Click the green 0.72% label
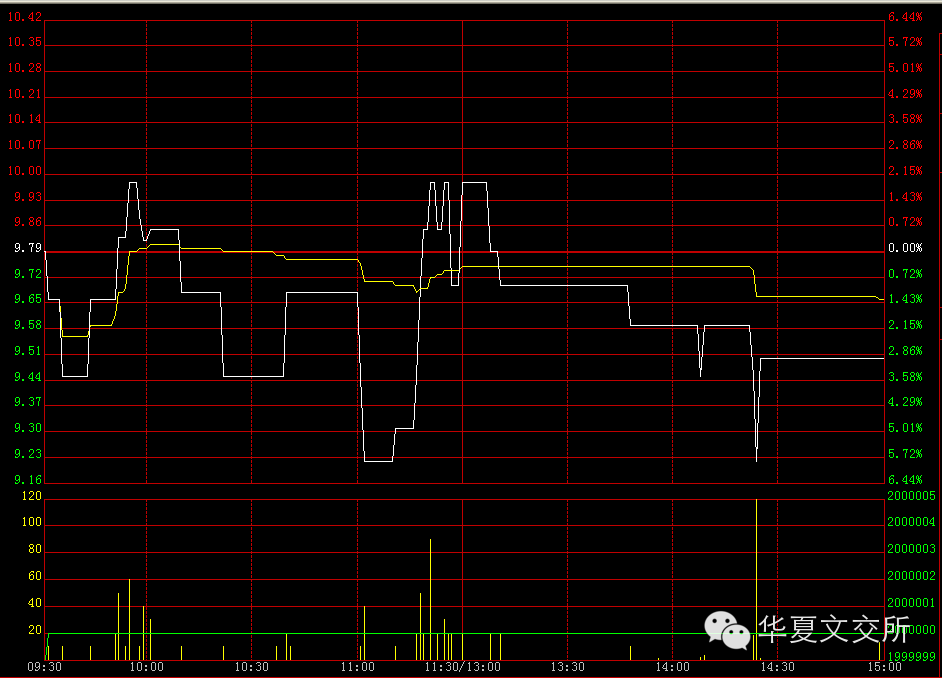 [x=905, y=274]
